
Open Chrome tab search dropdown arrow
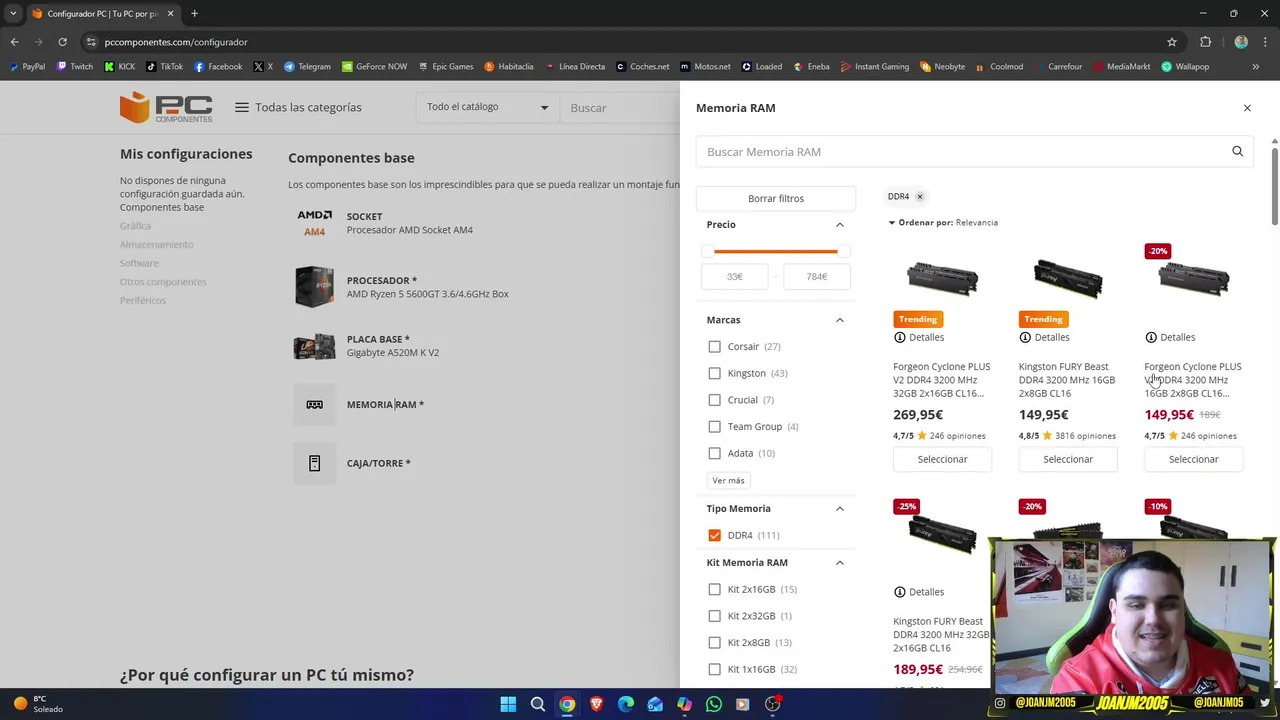point(13,14)
